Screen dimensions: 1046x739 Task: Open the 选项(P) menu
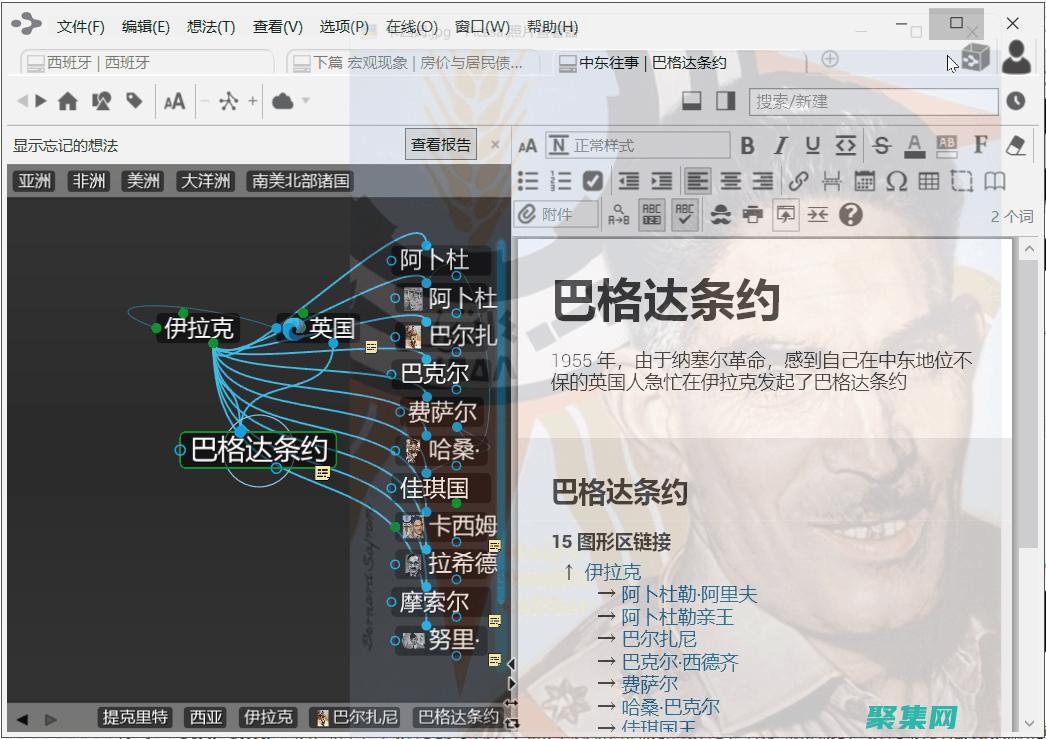pyautogui.click(x=344, y=26)
